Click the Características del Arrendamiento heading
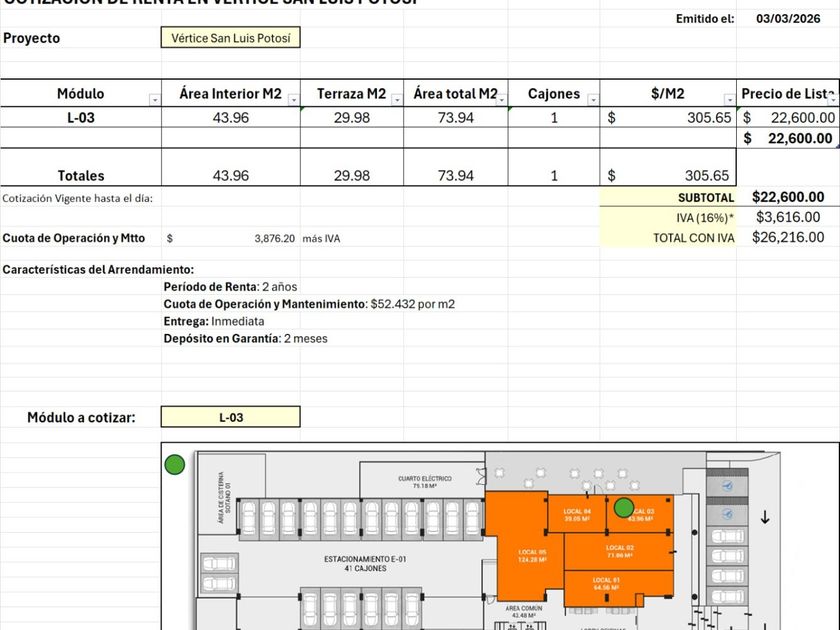Screen dimensions: 840x630 (98, 269)
